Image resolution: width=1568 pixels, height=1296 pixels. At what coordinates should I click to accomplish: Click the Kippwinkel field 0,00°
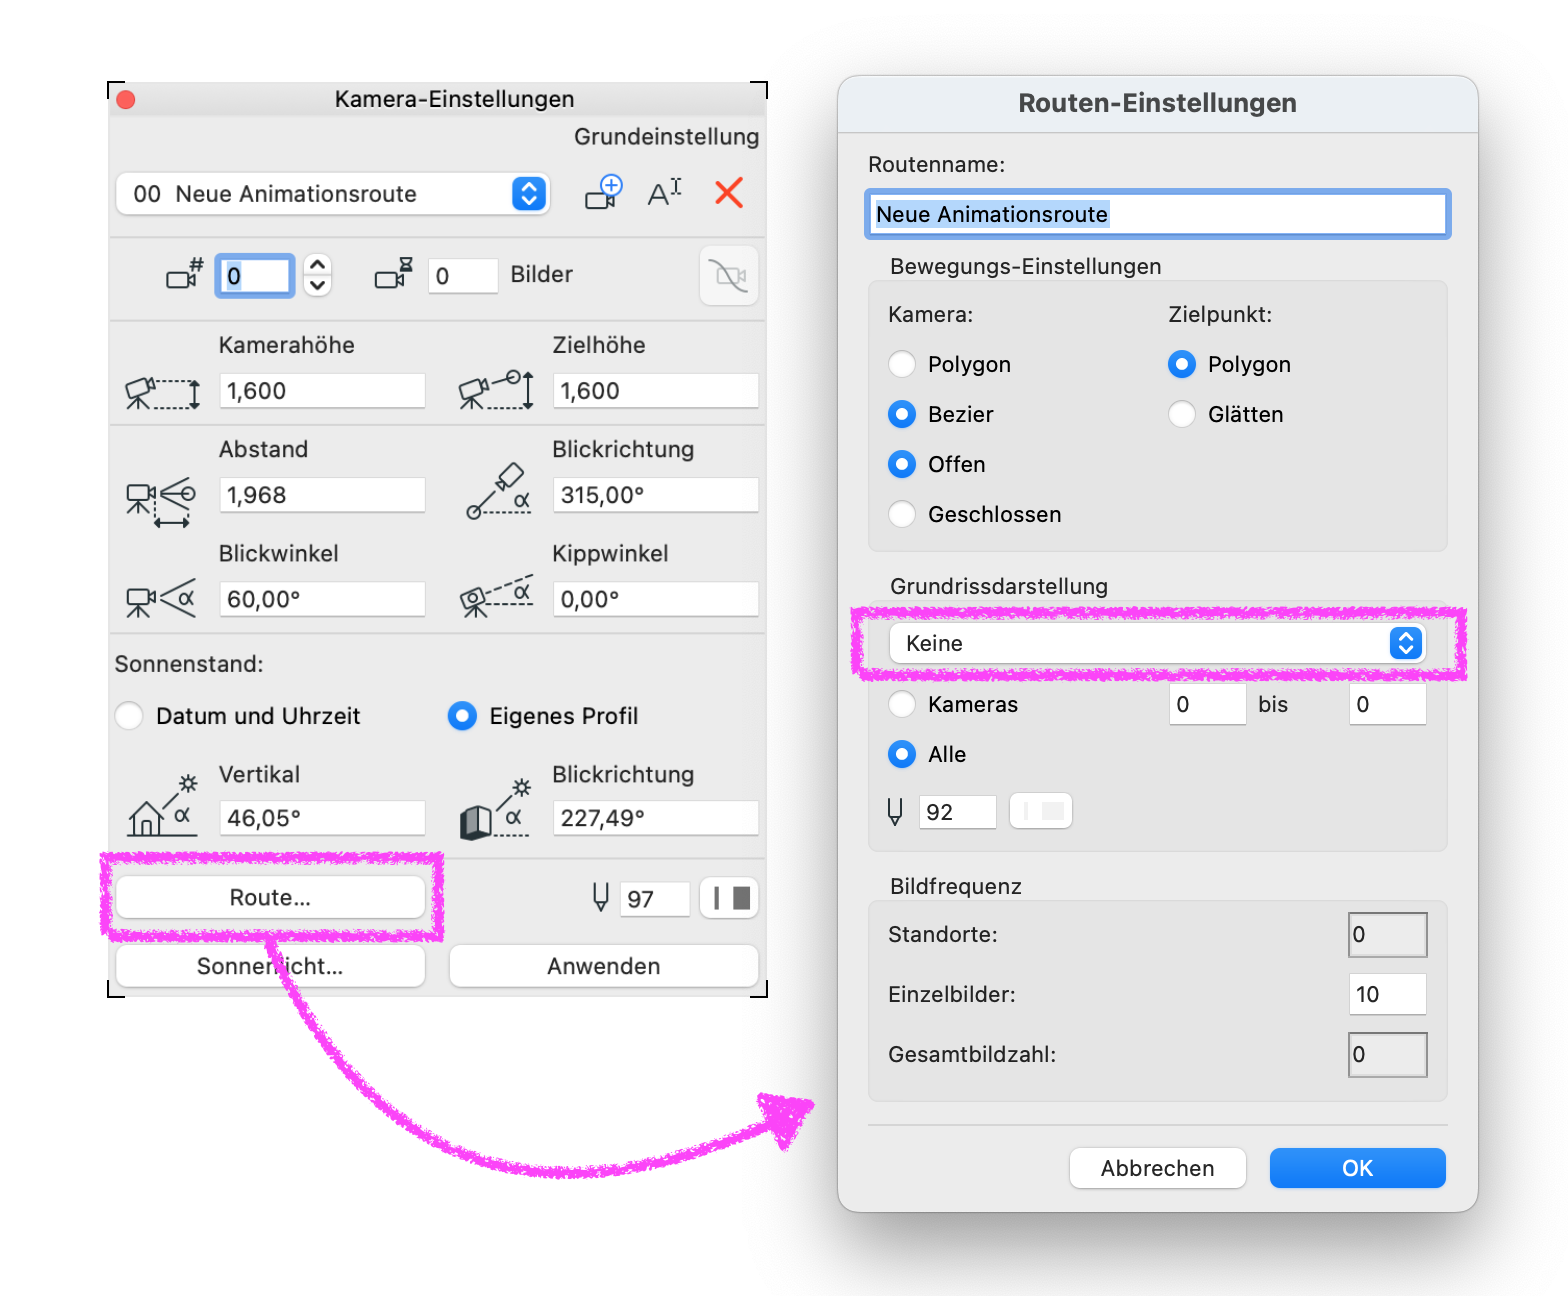point(655,599)
